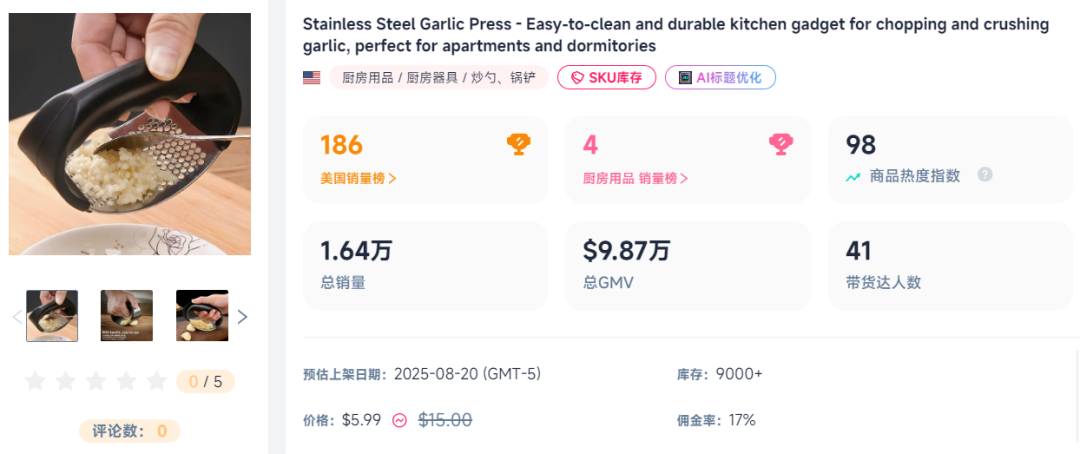The height and width of the screenshot is (454, 1080).
Task: Click the pink trophy icon beside 4
Action: click(x=781, y=144)
